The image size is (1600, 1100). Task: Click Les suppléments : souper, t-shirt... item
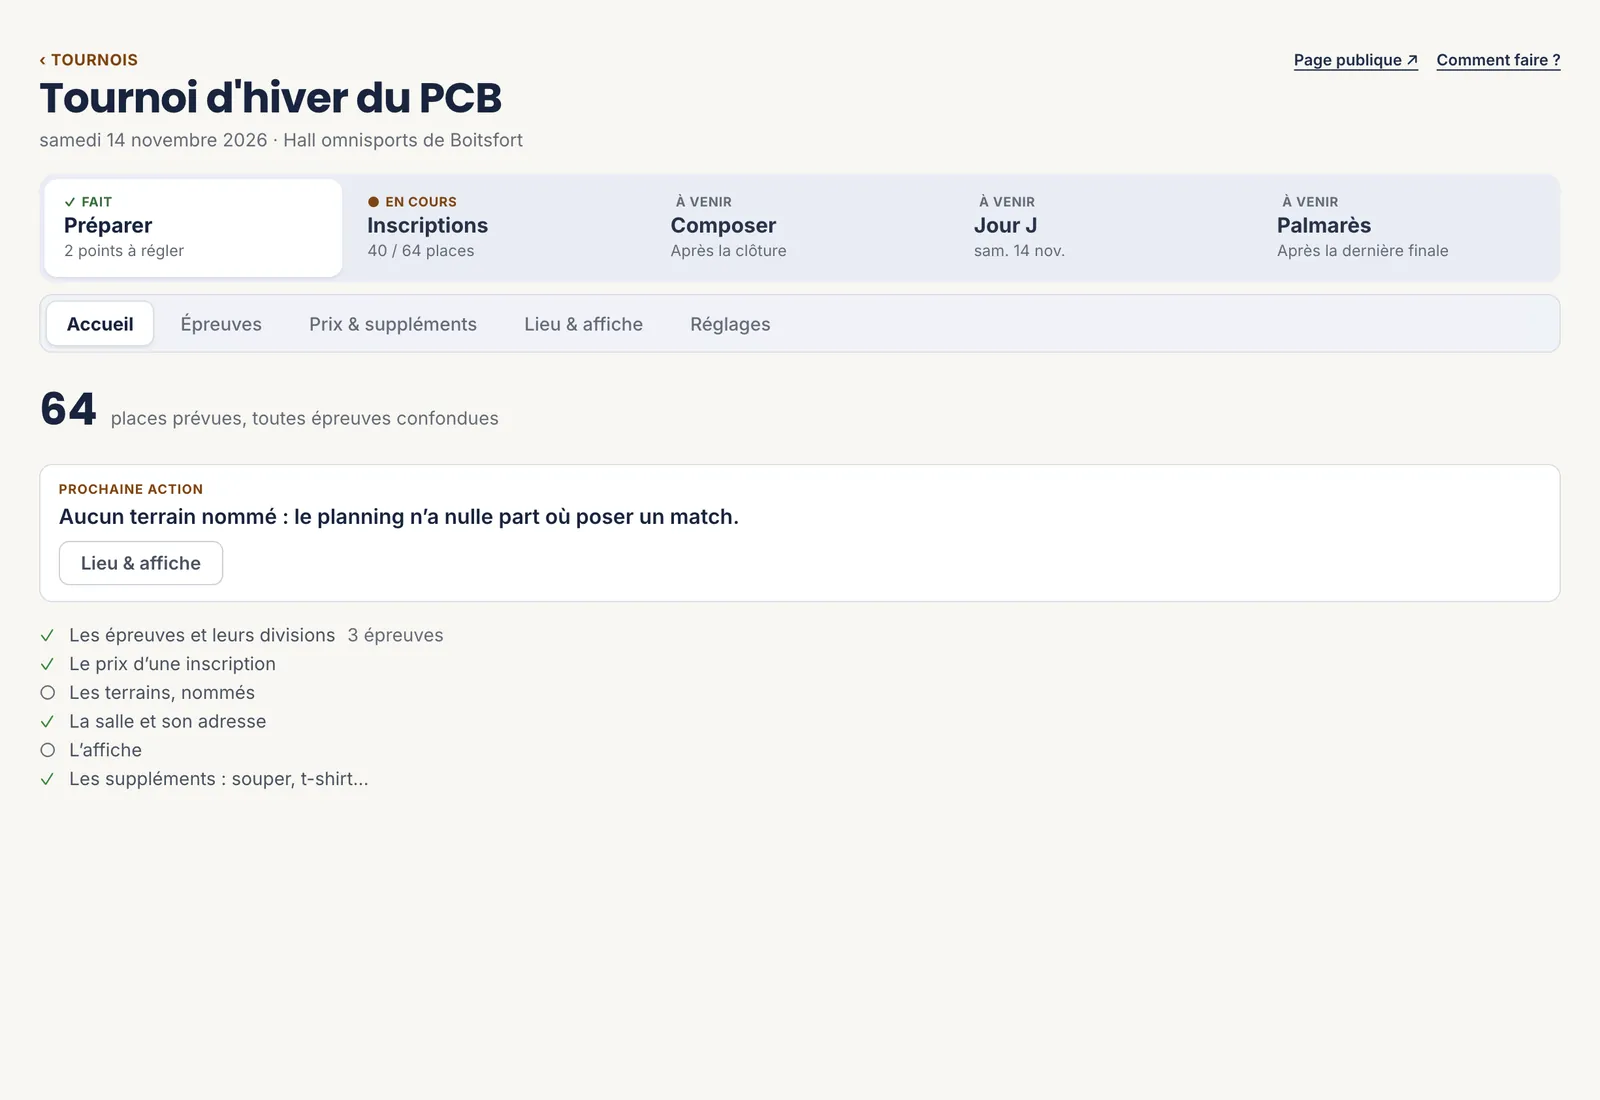pyautogui.click(x=219, y=779)
